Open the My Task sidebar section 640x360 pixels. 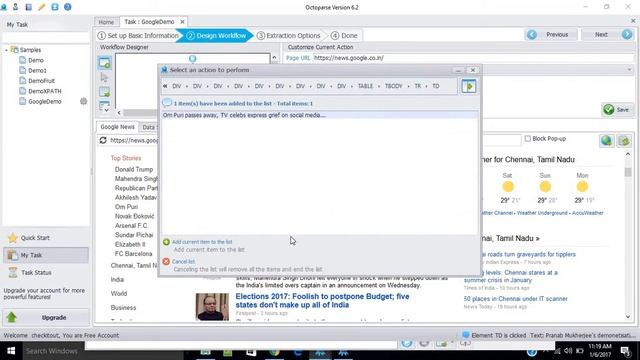(46, 255)
